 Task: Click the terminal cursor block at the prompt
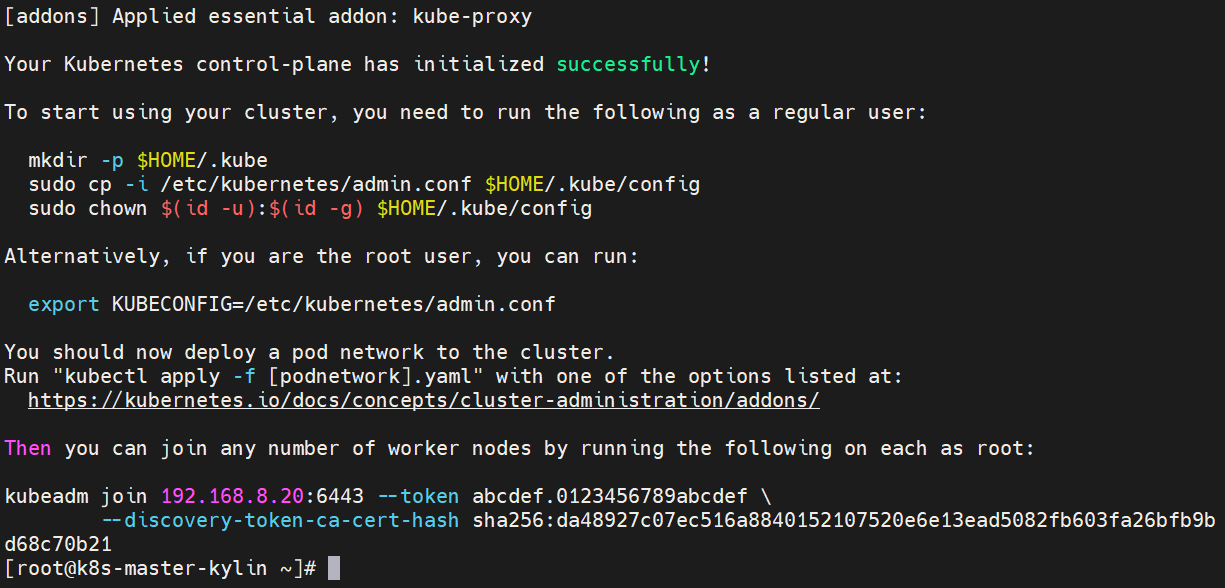tap(334, 568)
